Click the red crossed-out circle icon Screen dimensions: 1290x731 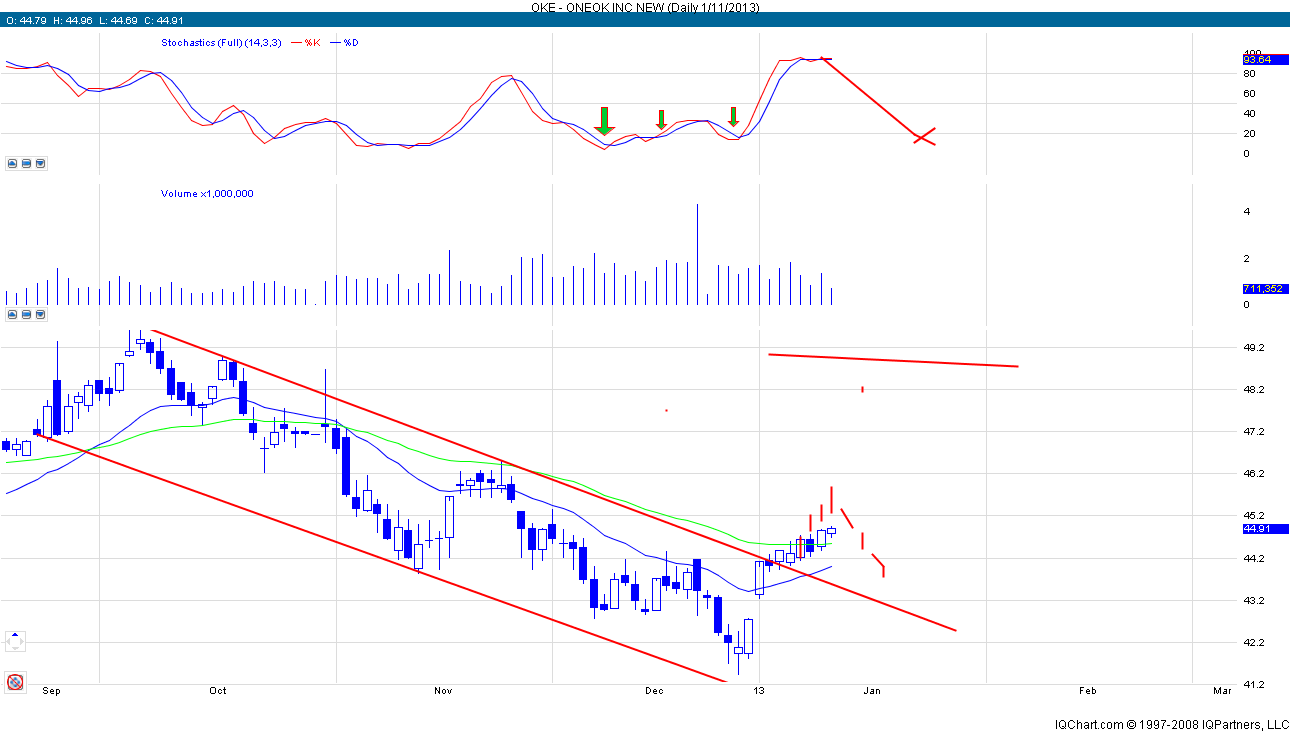tap(15, 682)
